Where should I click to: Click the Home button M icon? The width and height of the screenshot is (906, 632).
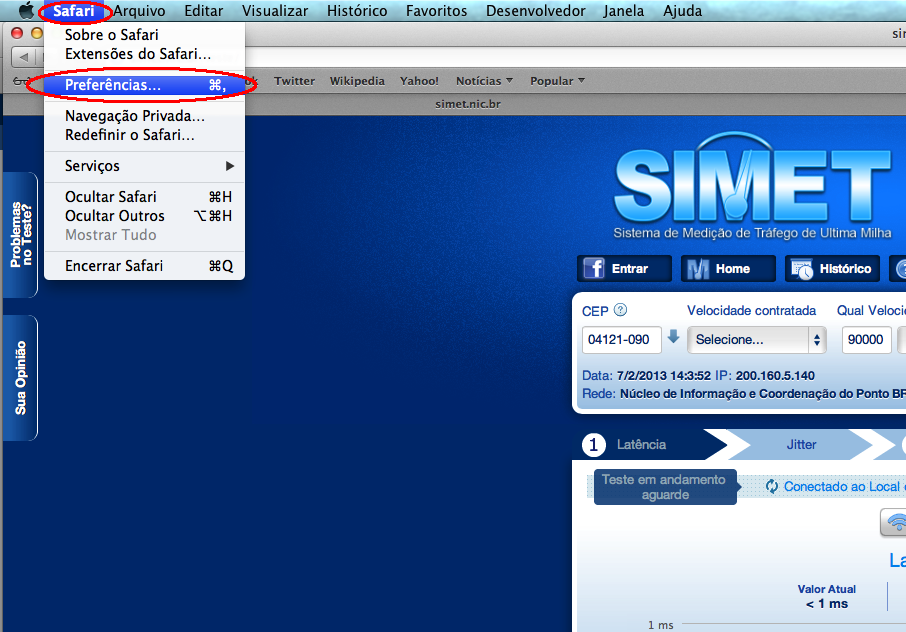click(697, 269)
